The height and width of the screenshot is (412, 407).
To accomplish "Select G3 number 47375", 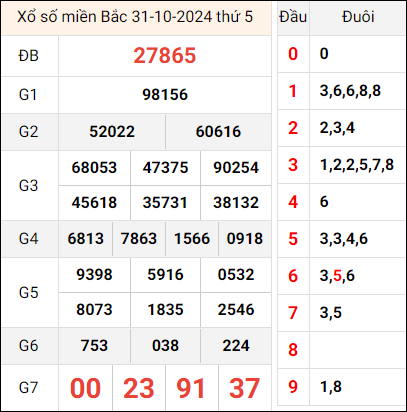I will coord(165,167).
